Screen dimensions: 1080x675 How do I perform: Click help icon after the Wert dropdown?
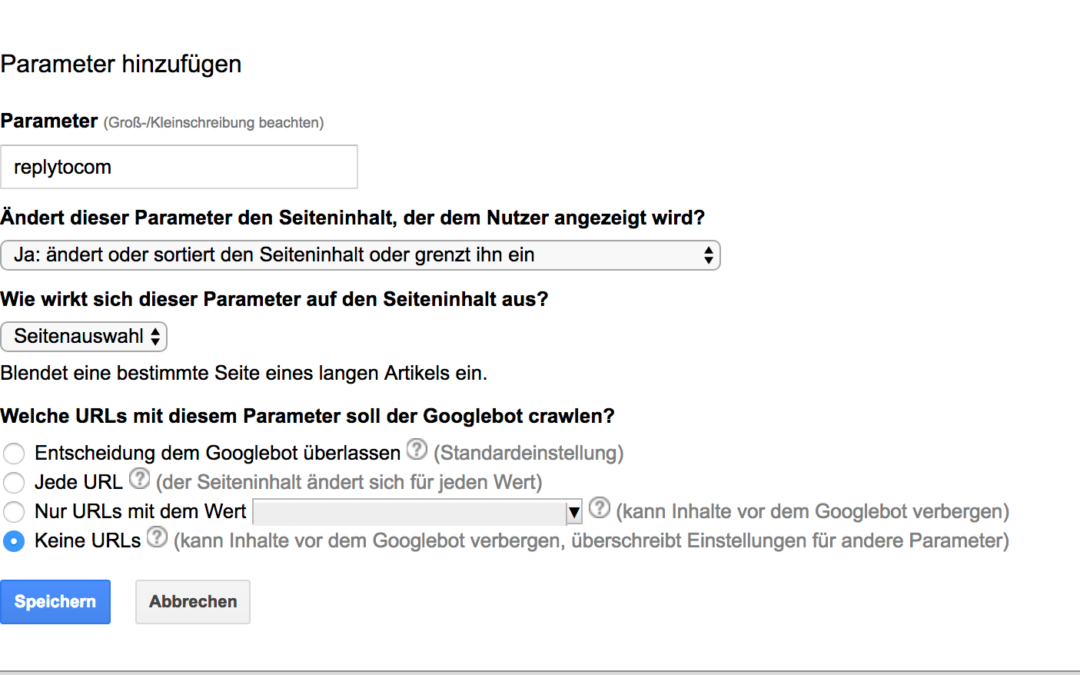click(599, 508)
